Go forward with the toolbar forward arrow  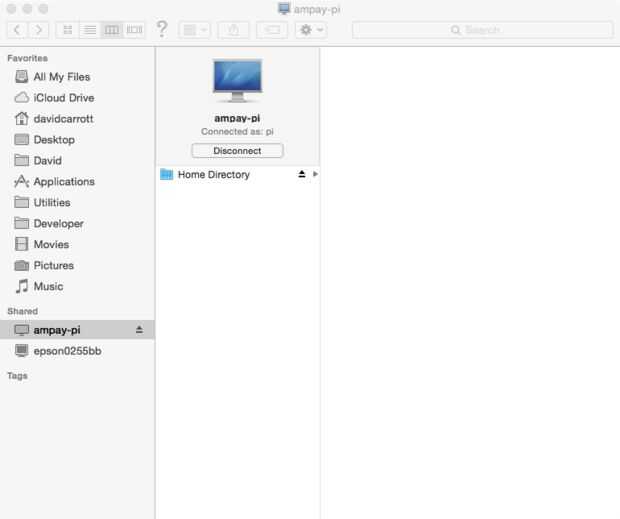38,30
